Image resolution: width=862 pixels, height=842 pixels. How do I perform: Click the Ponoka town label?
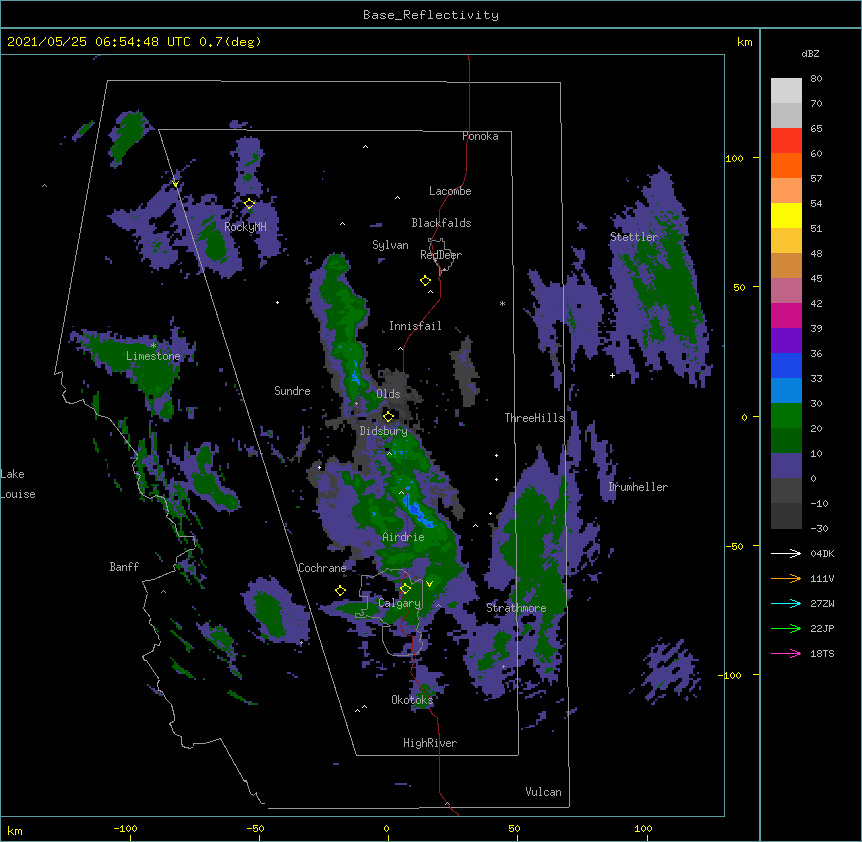(x=480, y=136)
